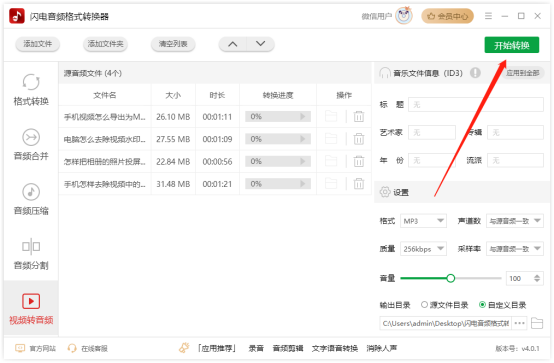
Task: Click the 官方网站 link
Action: click(42, 349)
